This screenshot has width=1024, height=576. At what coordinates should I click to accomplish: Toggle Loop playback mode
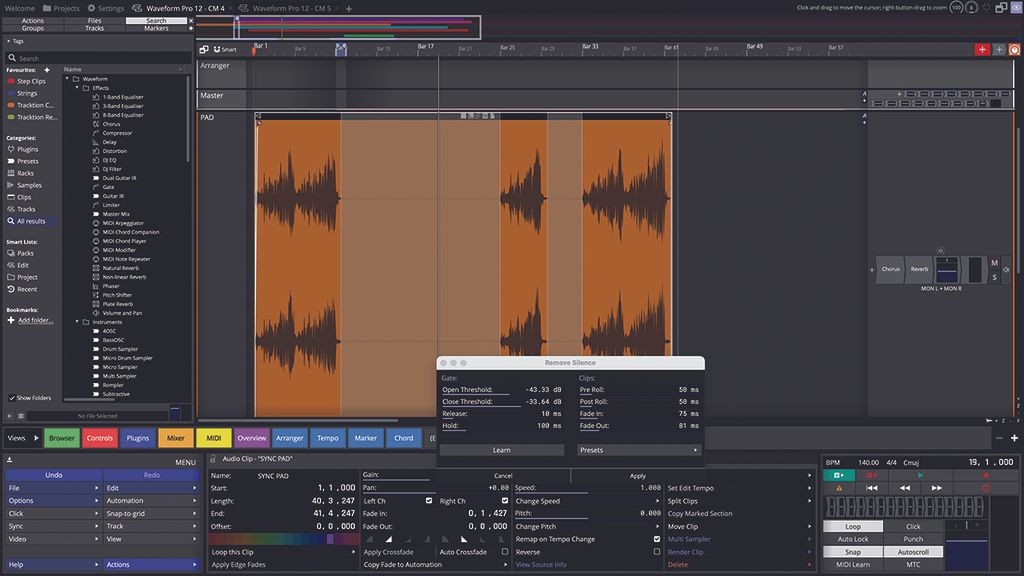coord(852,526)
